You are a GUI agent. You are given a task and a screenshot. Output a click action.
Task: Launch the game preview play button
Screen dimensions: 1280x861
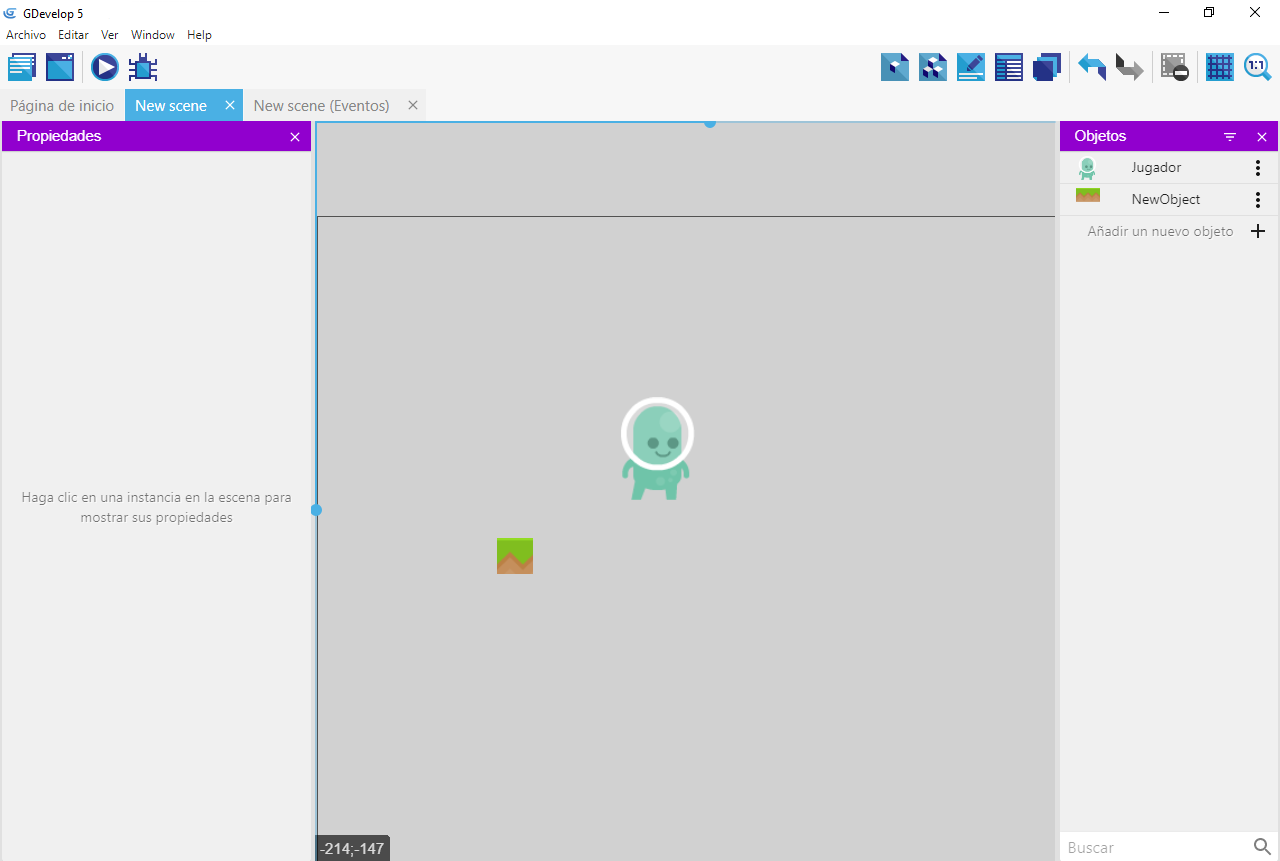click(105, 67)
